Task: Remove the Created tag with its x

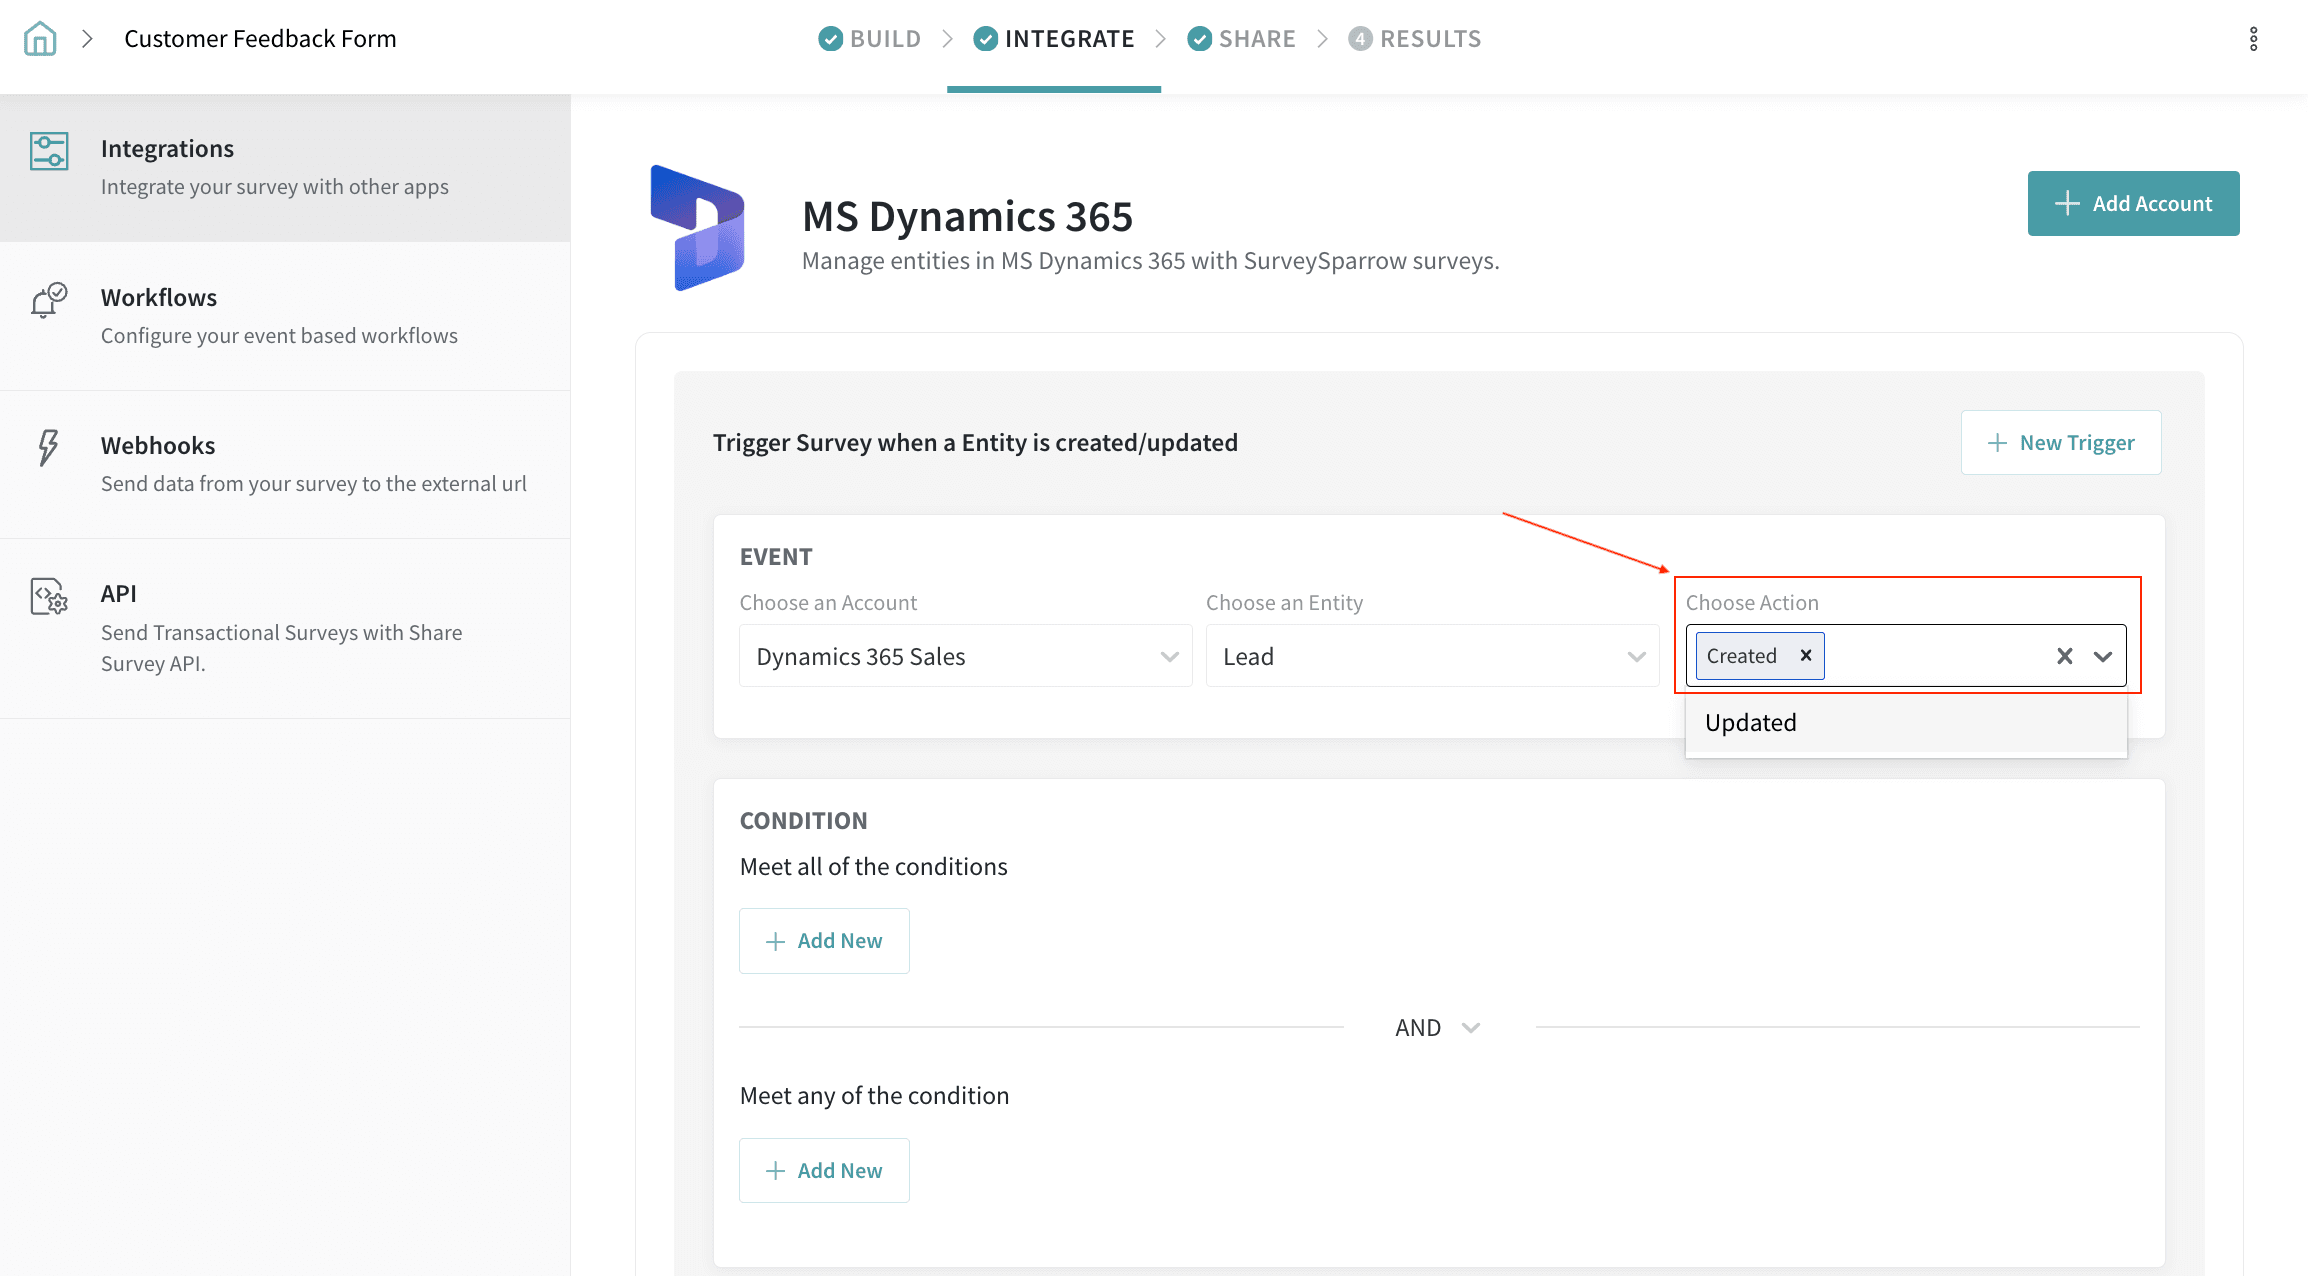Action: (1806, 655)
